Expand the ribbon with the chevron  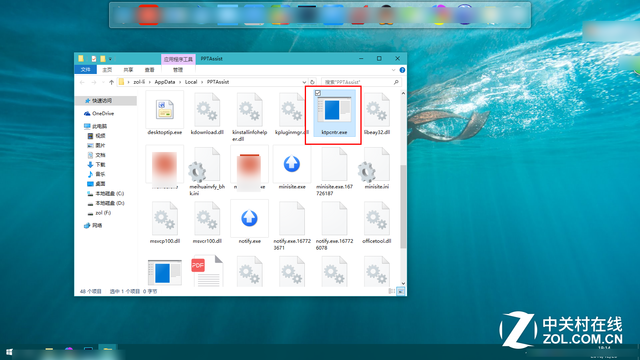(x=393, y=70)
